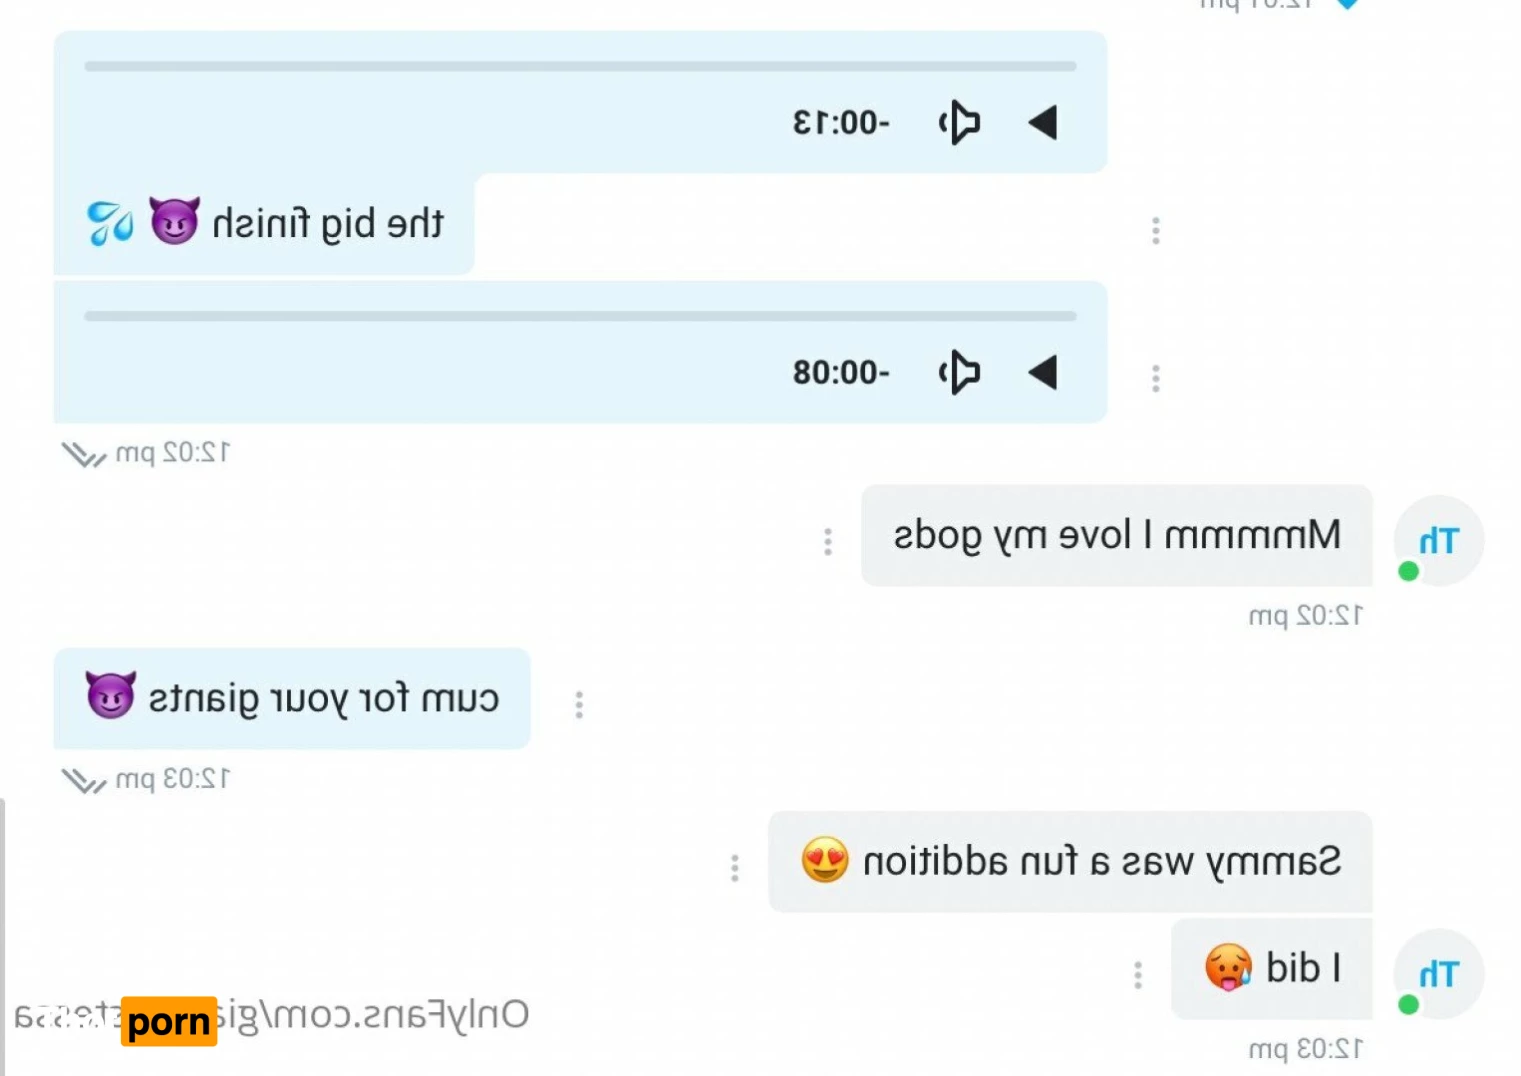Image resolution: width=1521 pixels, height=1076 pixels.
Task: Open three-dot menu next to 'I did' message
Action: [1138, 975]
